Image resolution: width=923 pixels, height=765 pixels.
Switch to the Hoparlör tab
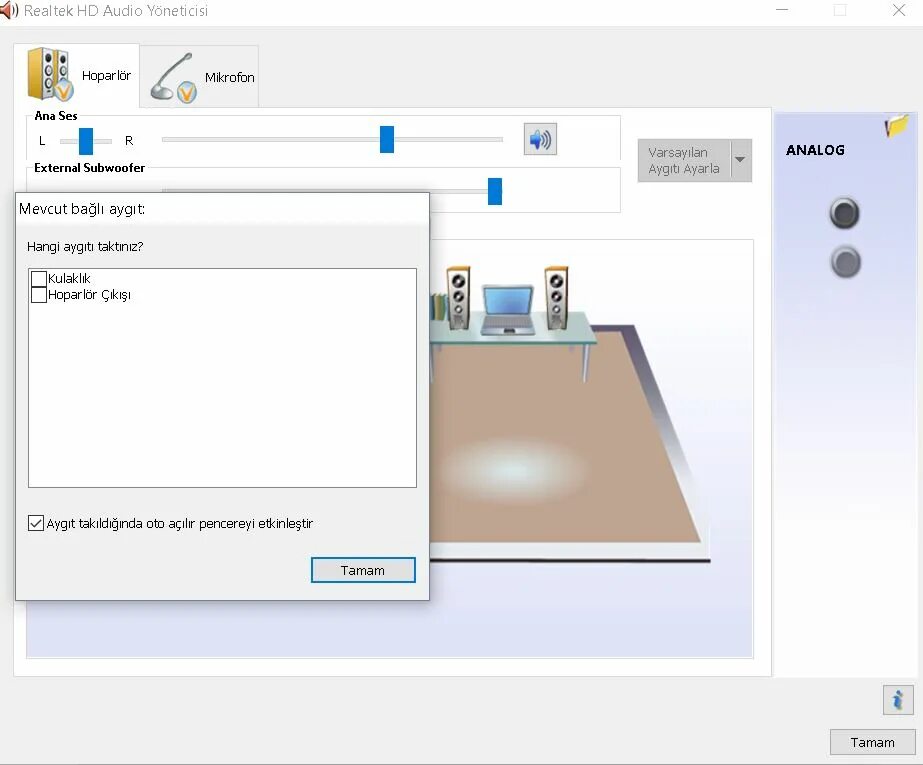click(x=77, y=75)
